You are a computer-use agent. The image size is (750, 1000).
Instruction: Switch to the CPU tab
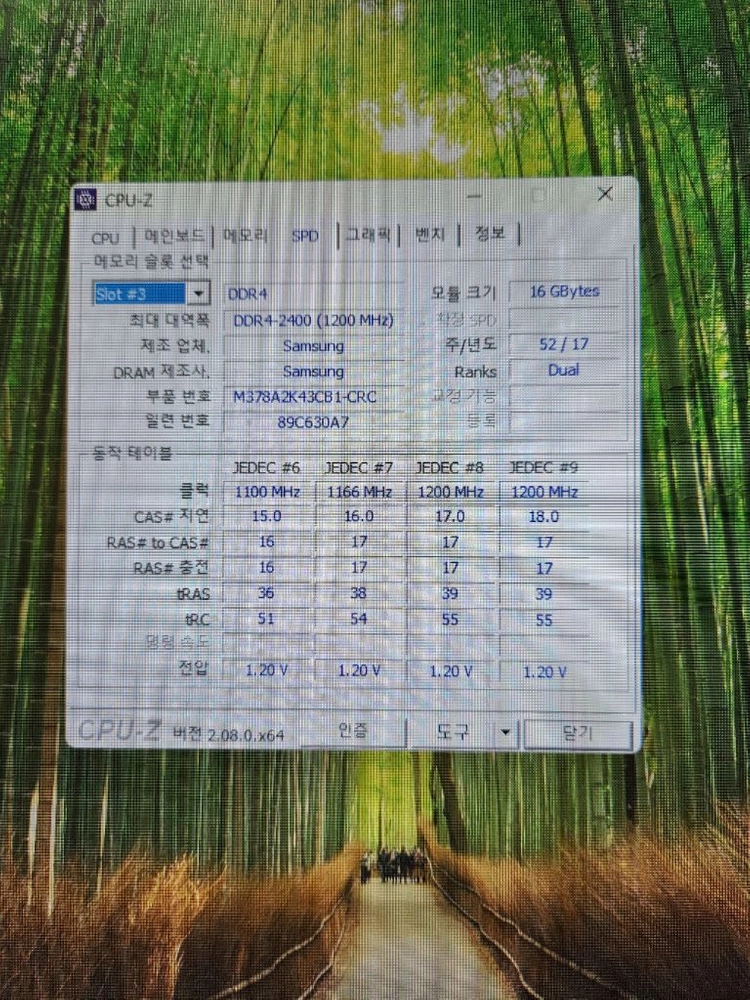coord(105,239)
